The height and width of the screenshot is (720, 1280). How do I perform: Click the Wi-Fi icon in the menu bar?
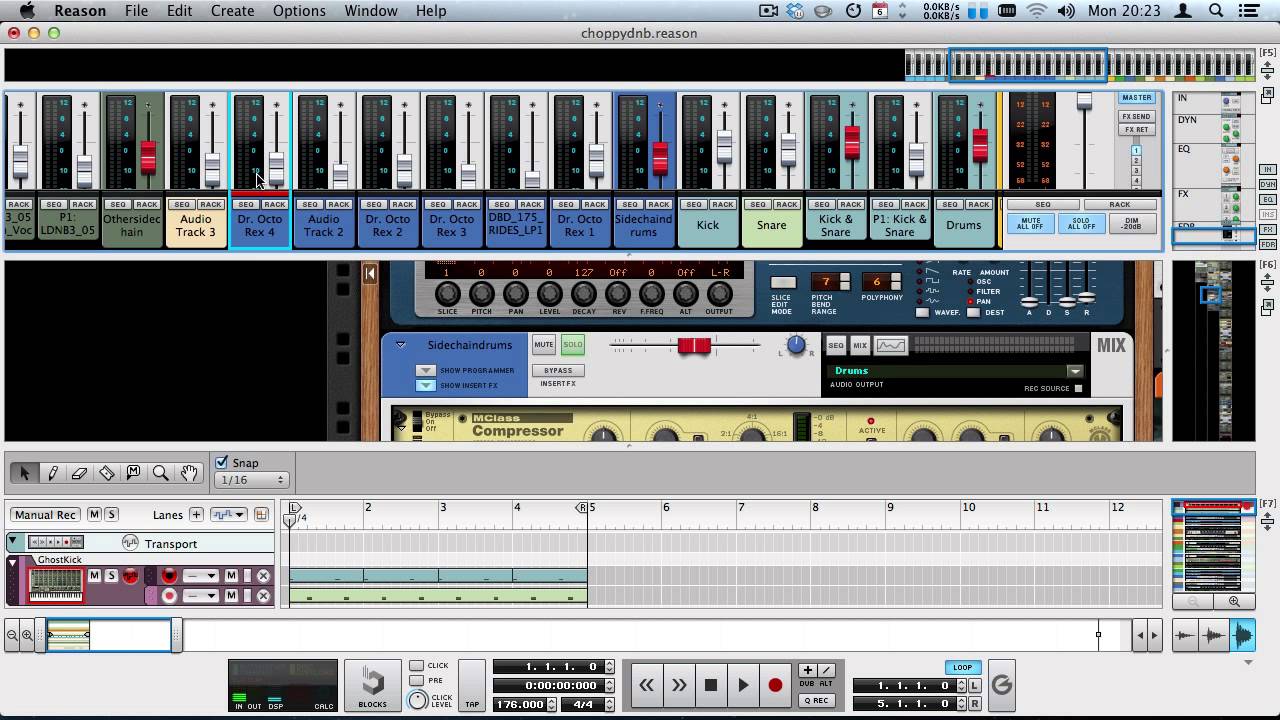[x=1037, y=11]
